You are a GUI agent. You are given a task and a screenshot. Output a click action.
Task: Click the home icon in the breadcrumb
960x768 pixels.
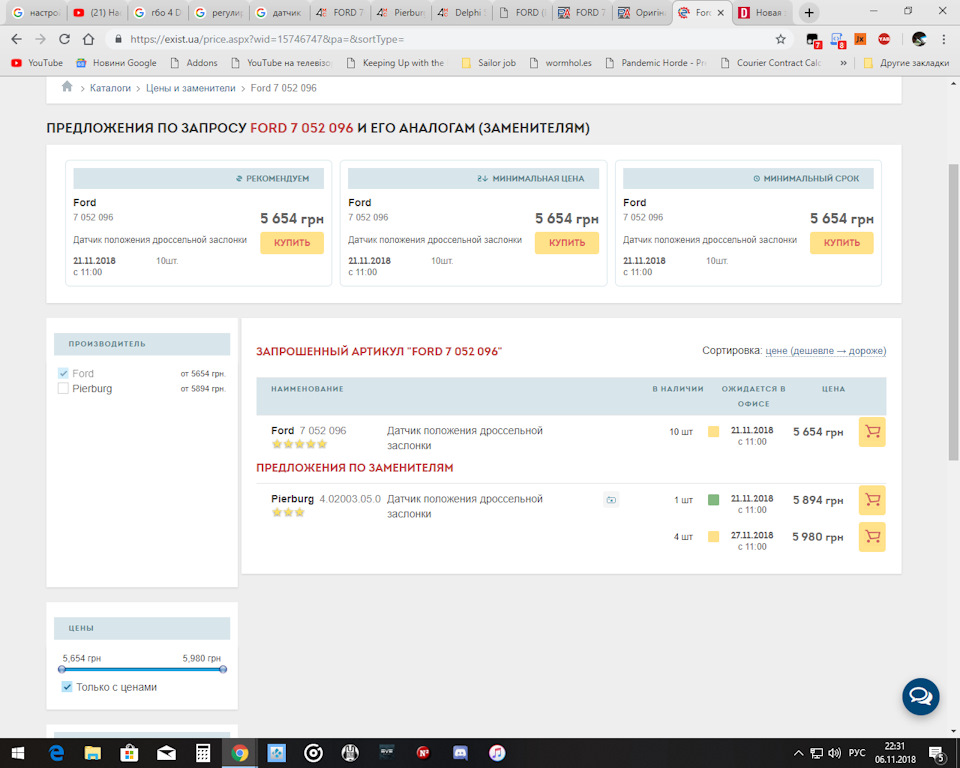pyautogui.click(x=67, y=87)
